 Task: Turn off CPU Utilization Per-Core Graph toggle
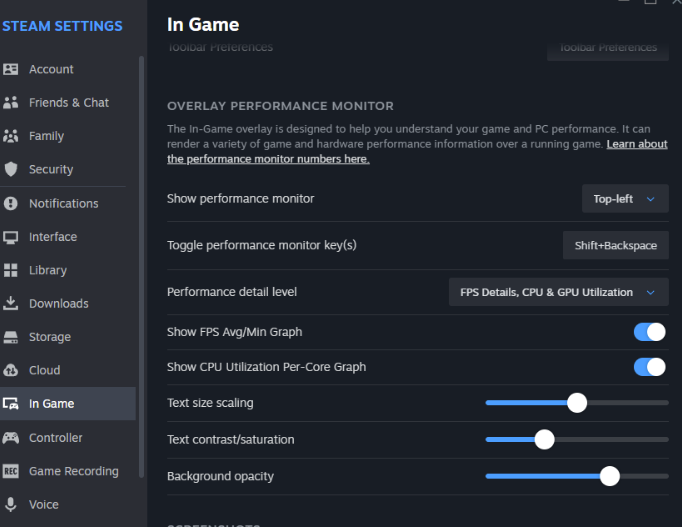pyautogui.click(x=649, y=367)
